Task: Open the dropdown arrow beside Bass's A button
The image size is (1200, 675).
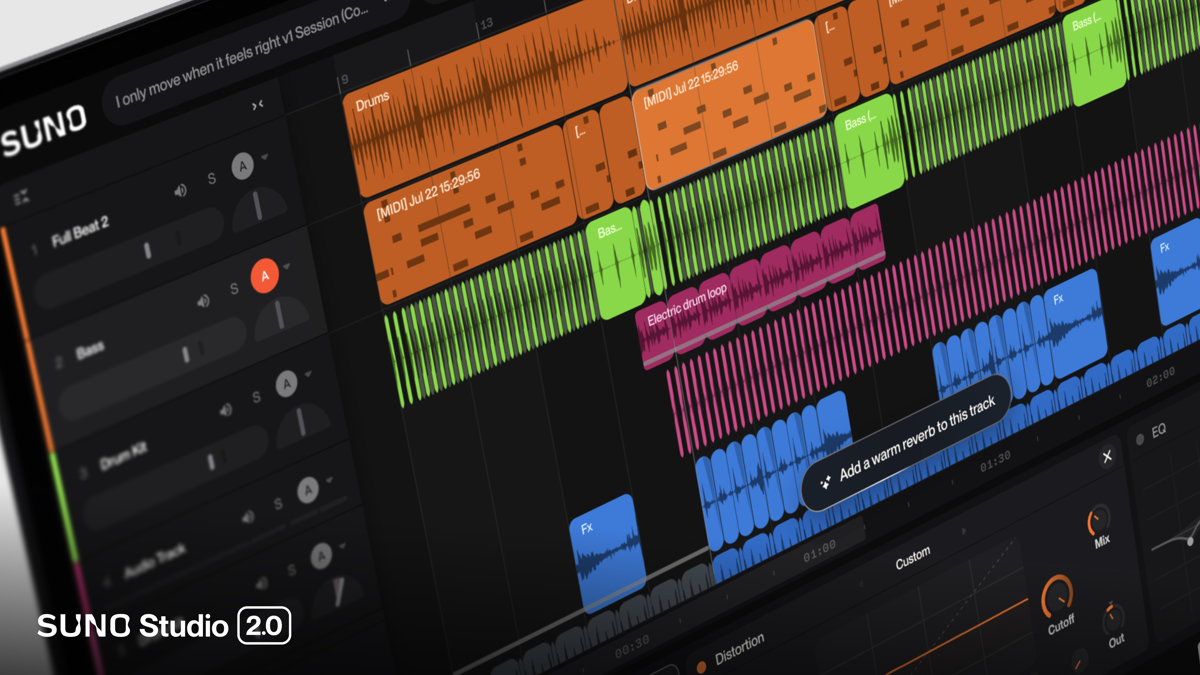Action: (287, 266)
